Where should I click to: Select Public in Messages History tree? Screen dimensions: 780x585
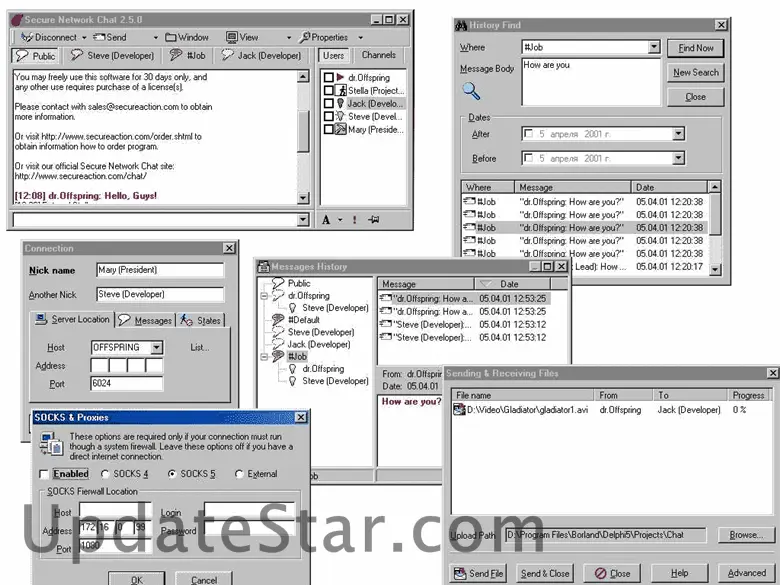(x=299, y=283)
